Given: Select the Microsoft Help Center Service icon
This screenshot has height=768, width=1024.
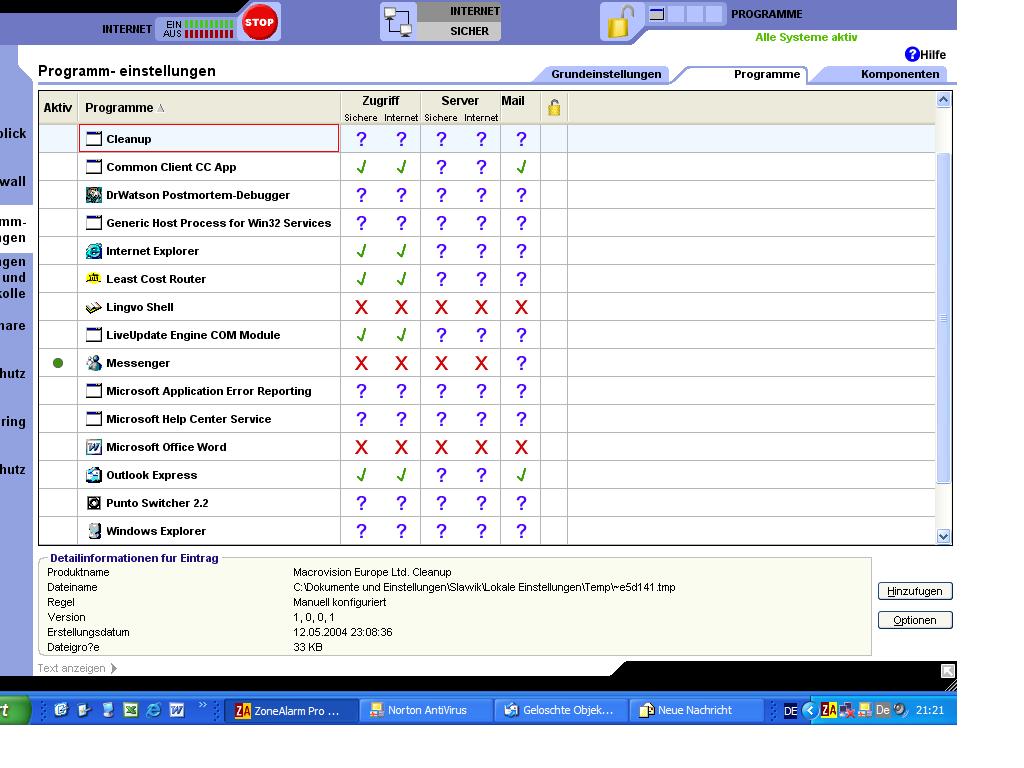Looking at the screenshot, I should pos(94,419).
